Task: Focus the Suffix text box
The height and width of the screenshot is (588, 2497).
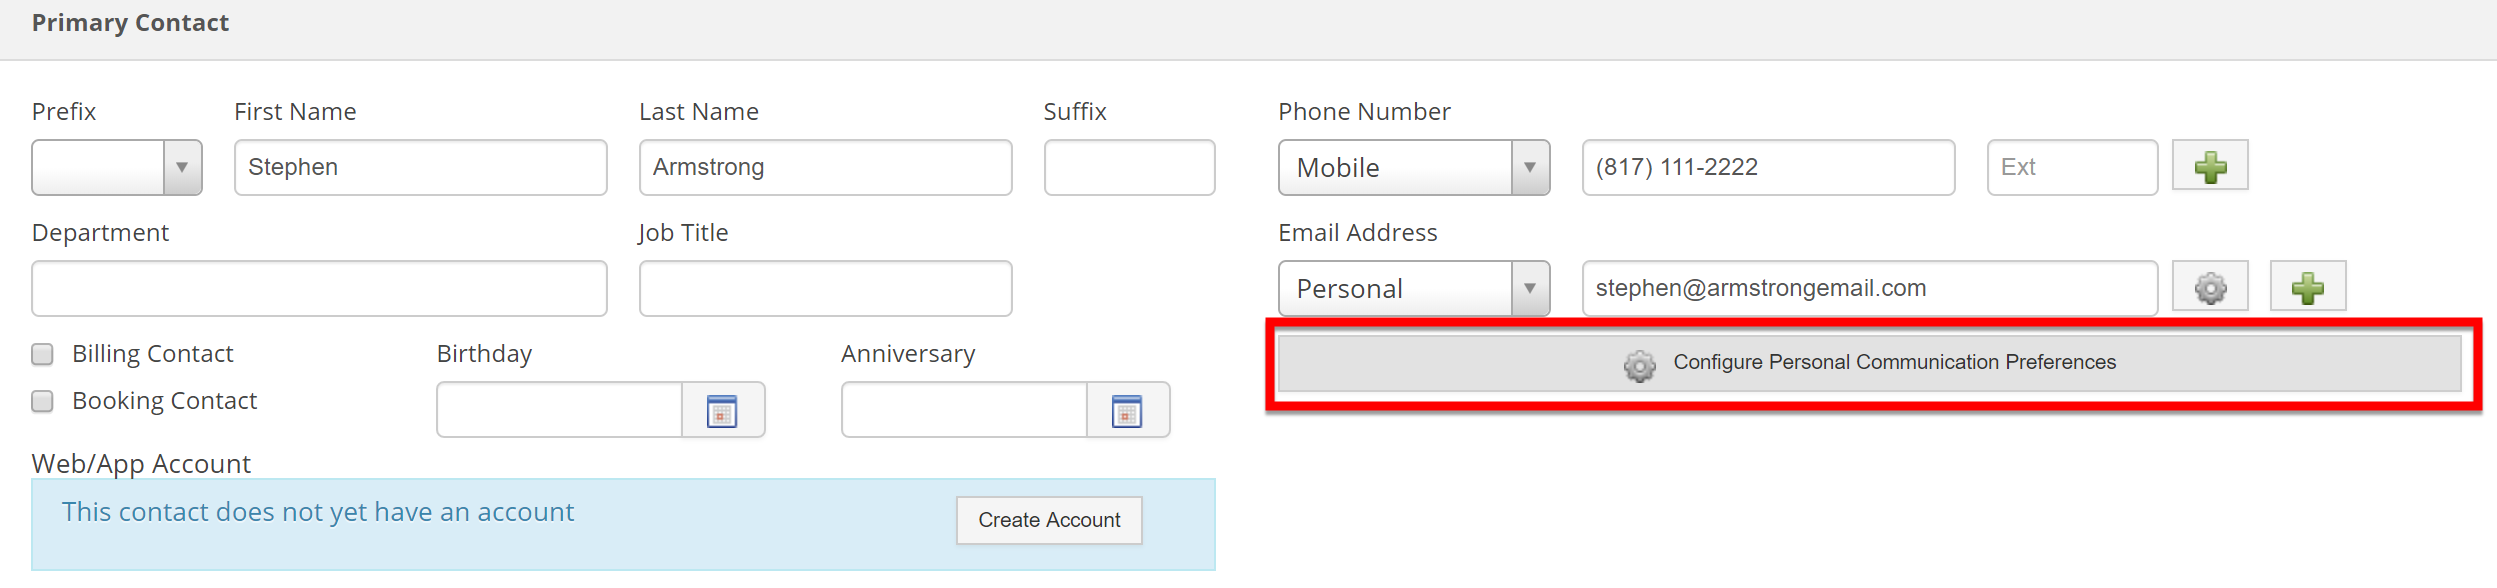Action: [x=1129, y=167]
